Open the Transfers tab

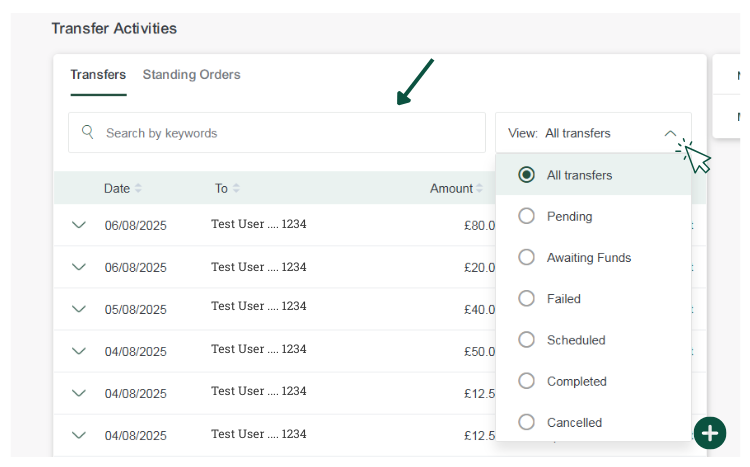pyautogui.click(x=98, y=75)
